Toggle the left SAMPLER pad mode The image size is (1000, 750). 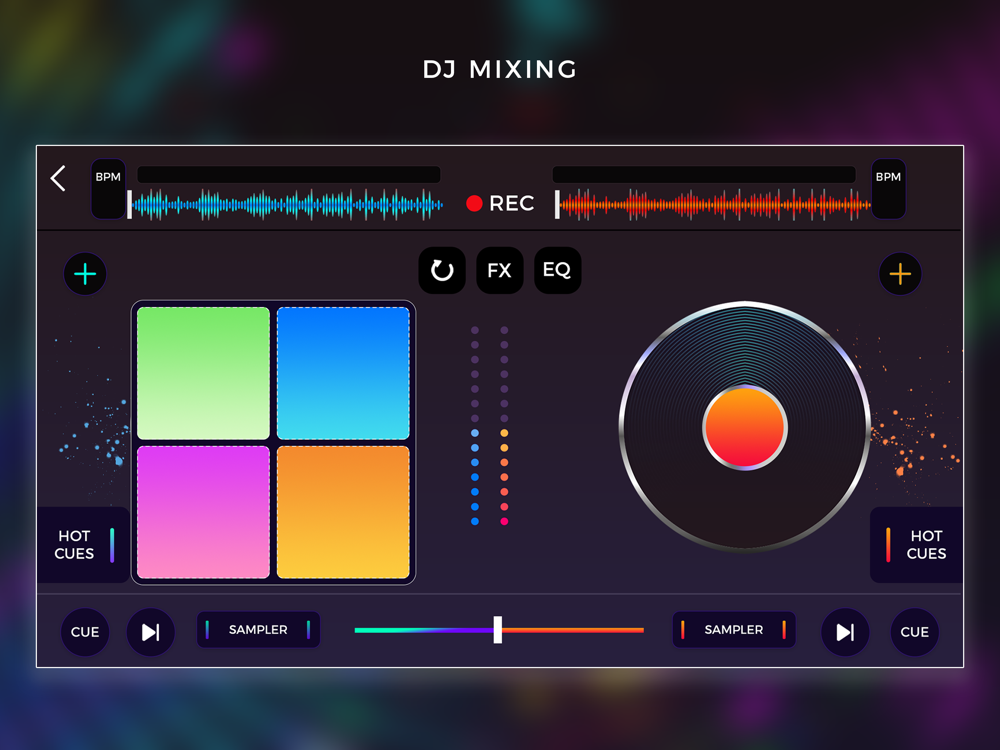(x=258, y=629)
